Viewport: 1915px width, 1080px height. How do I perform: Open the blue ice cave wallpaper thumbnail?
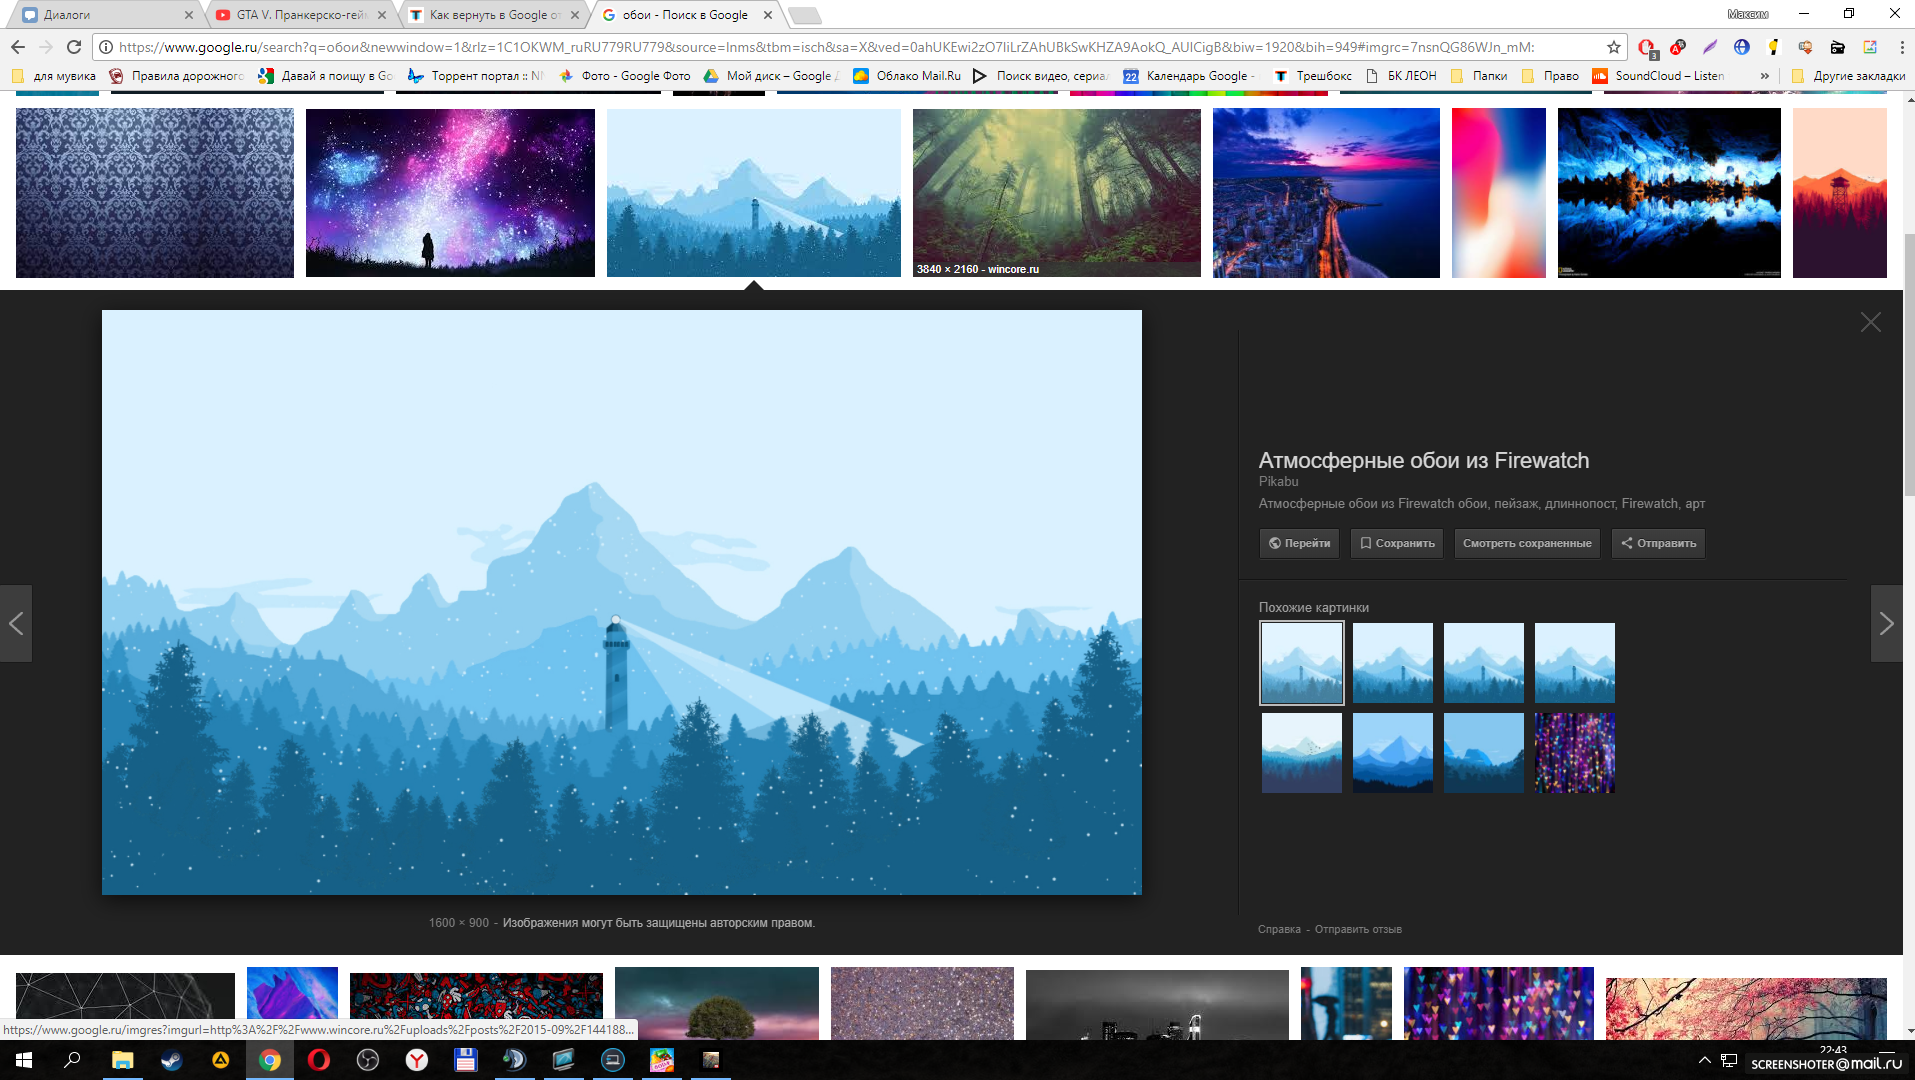click(1669, 192)
